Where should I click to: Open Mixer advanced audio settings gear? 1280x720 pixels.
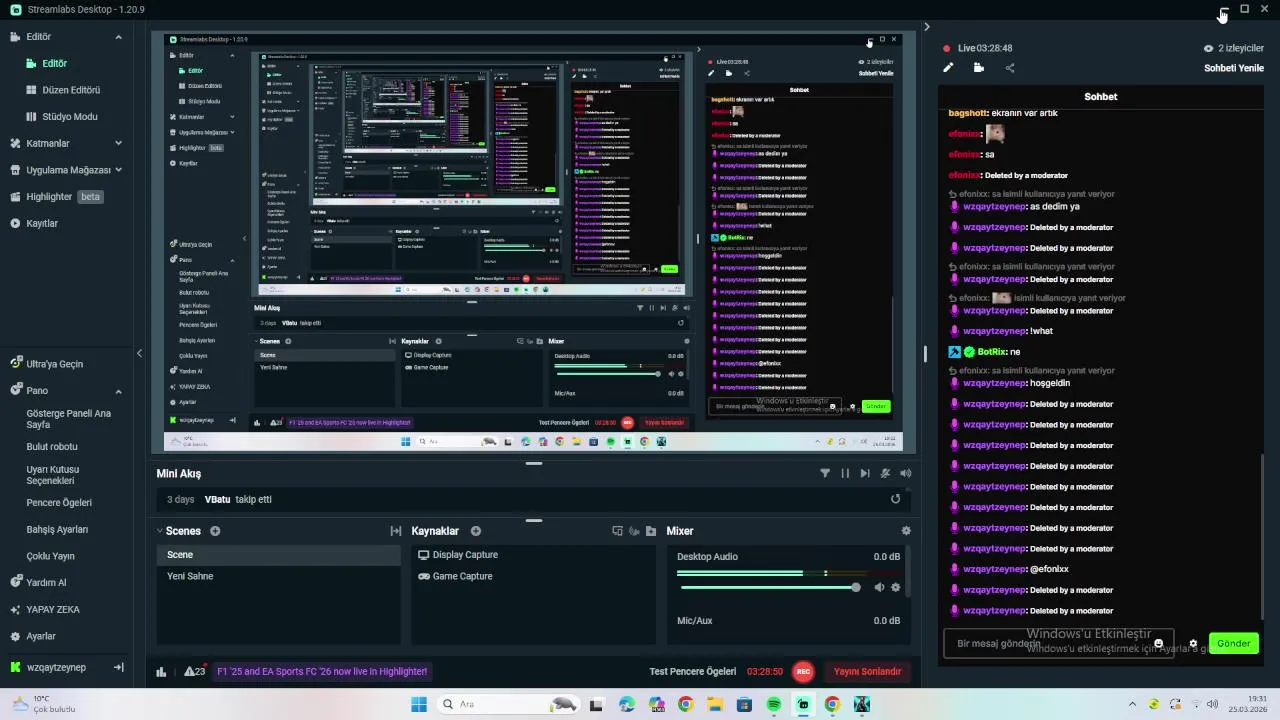[906, 531]
